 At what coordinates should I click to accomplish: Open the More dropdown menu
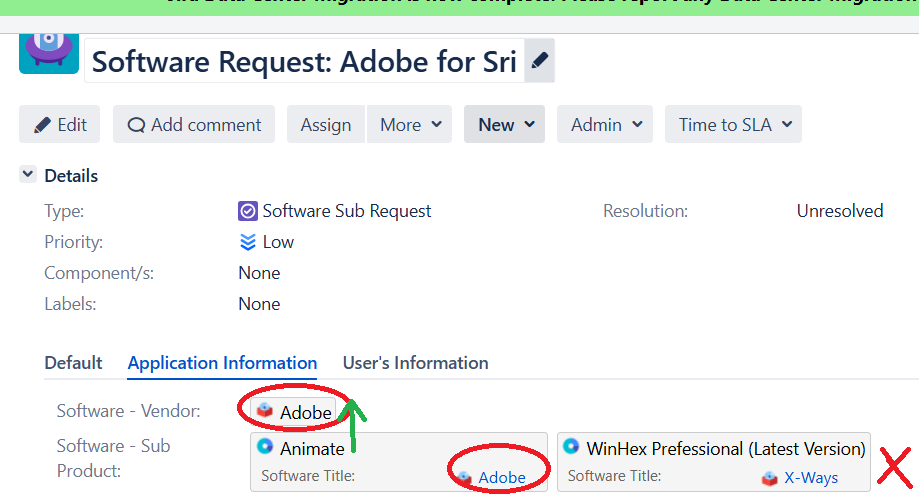click(410, 124)
